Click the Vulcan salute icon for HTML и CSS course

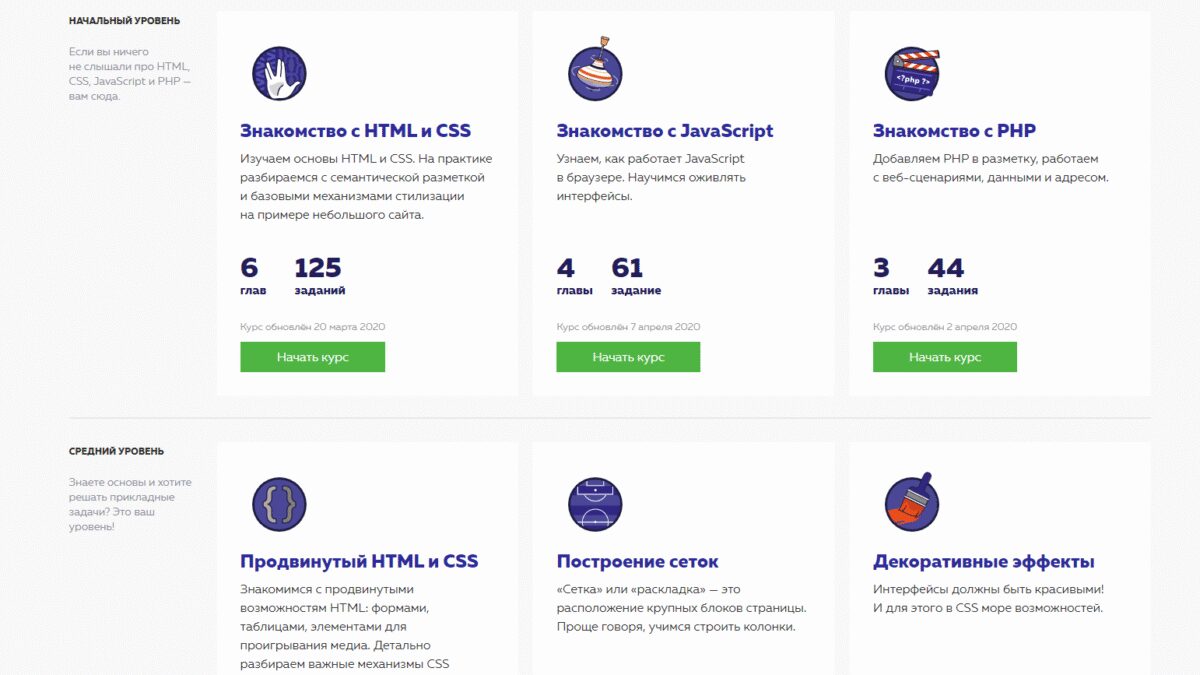[x=278, y=73]
